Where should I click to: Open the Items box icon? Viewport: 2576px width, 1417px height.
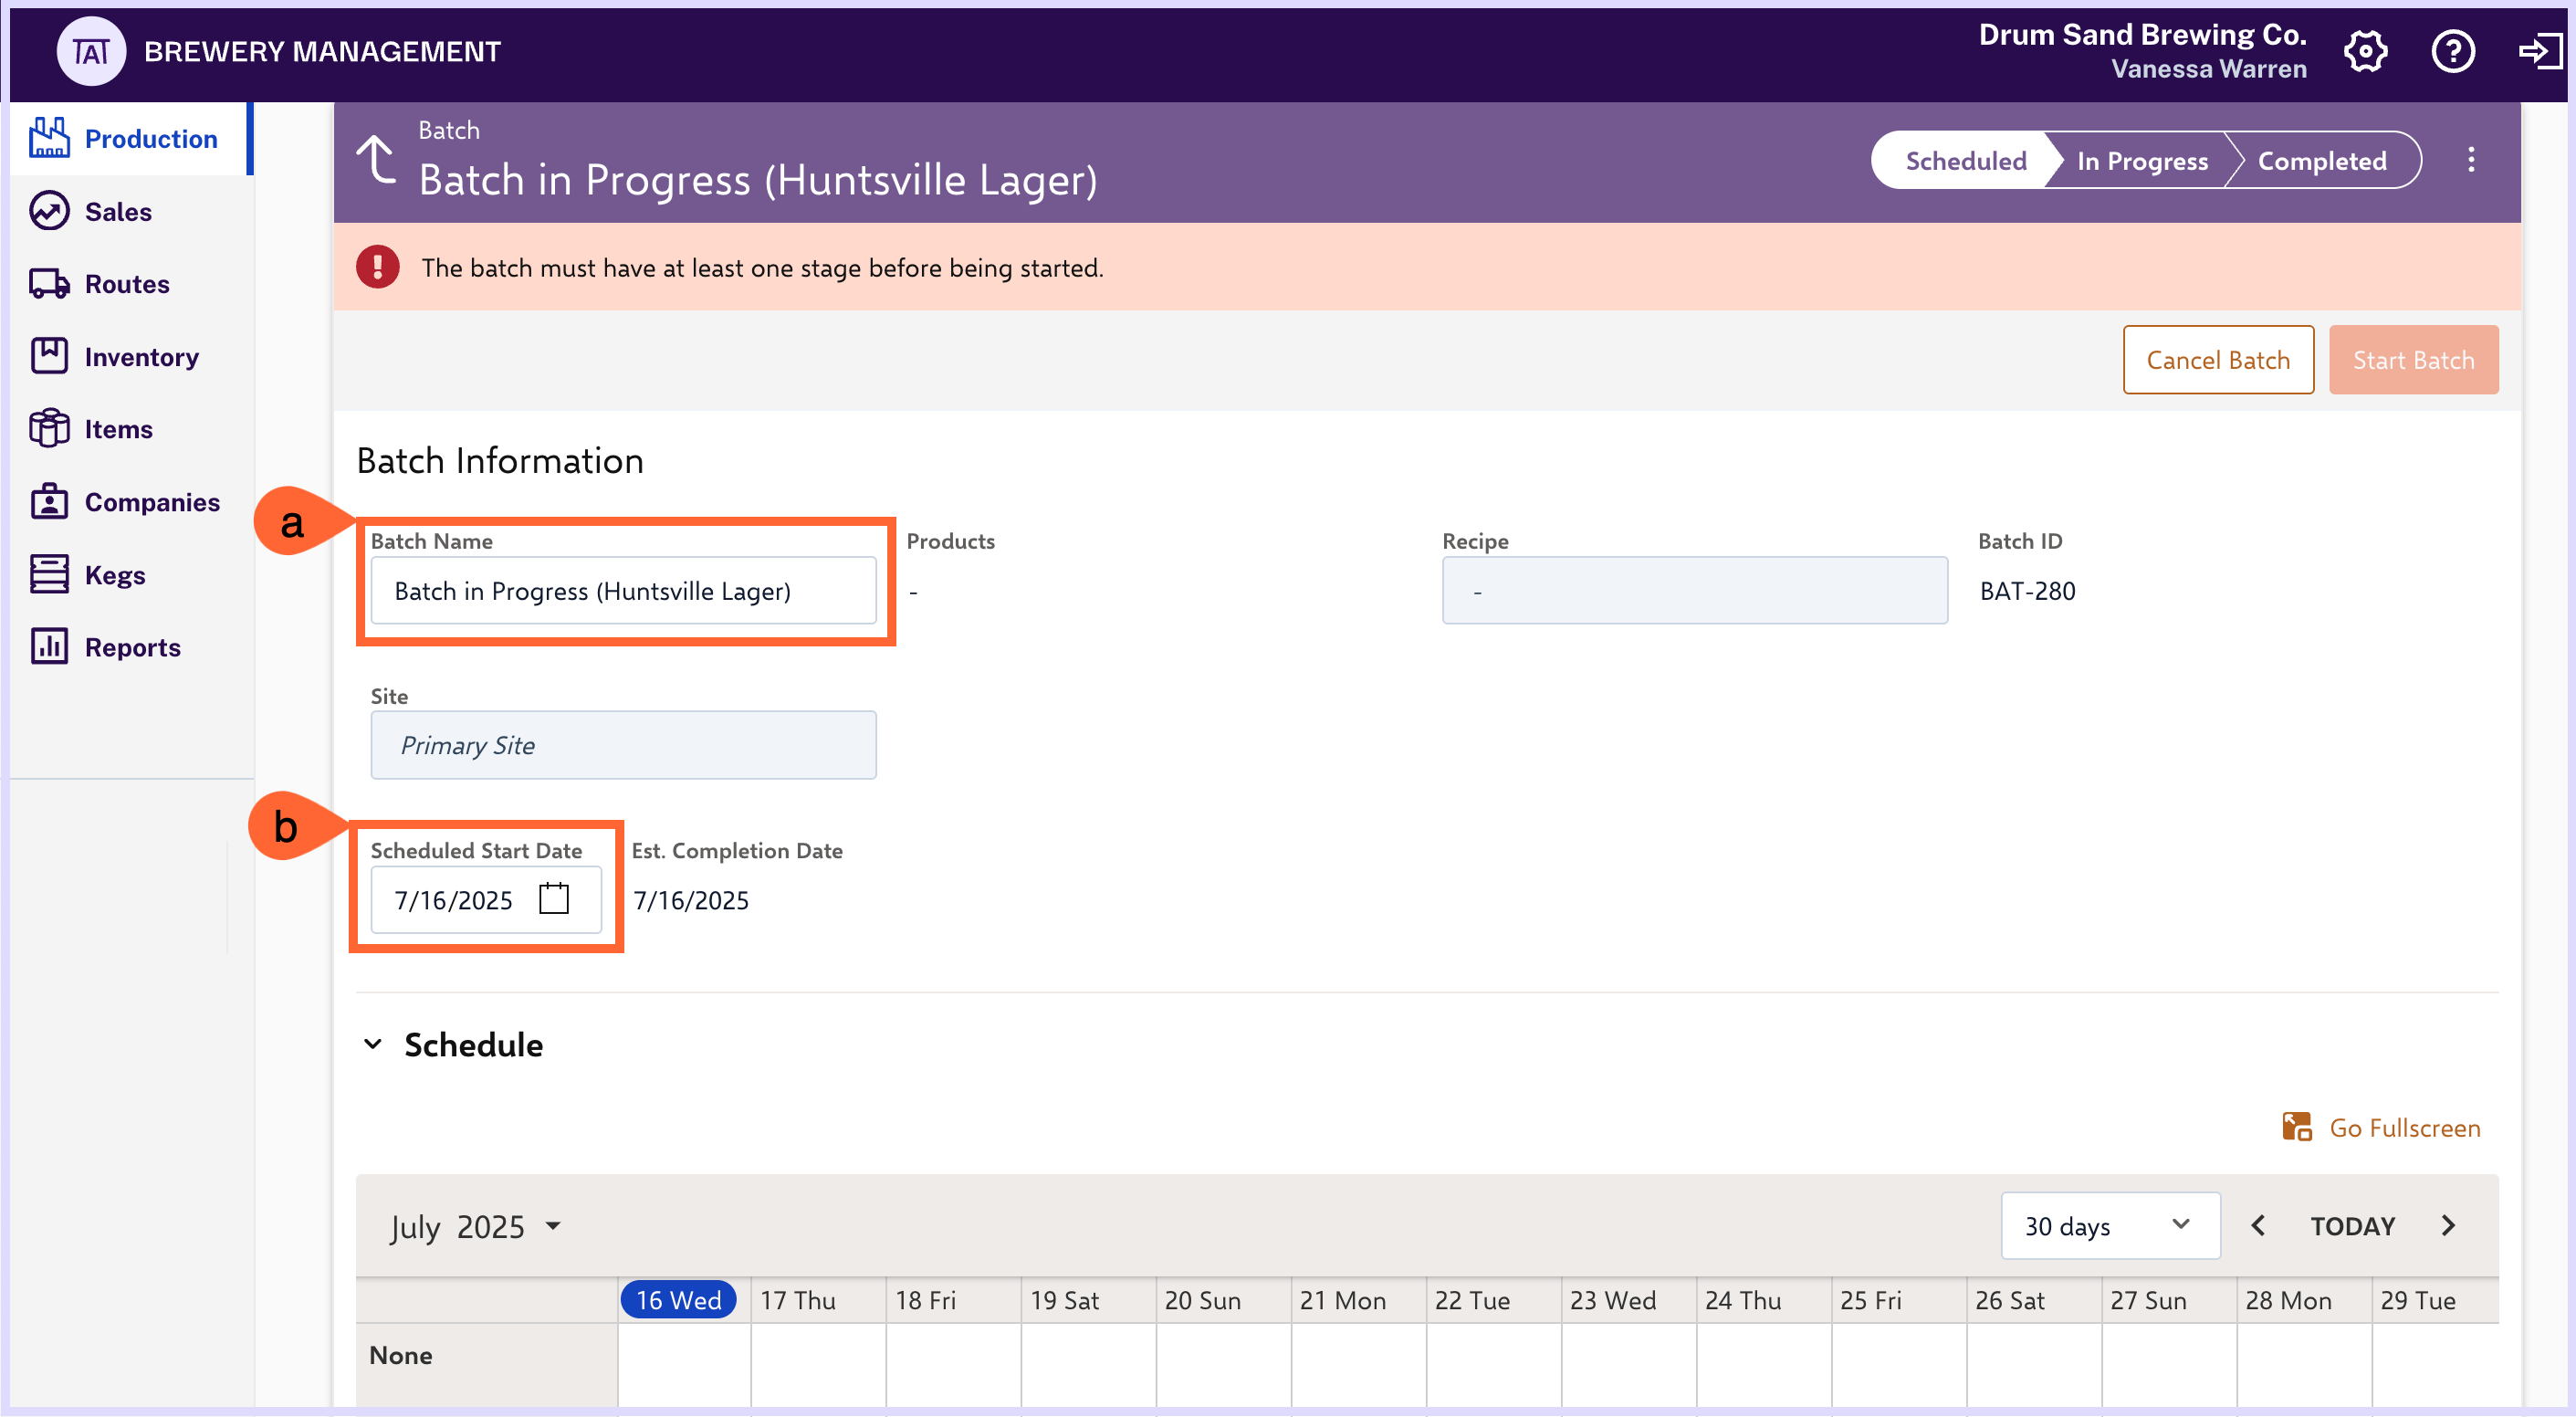[x=49, y=428]
